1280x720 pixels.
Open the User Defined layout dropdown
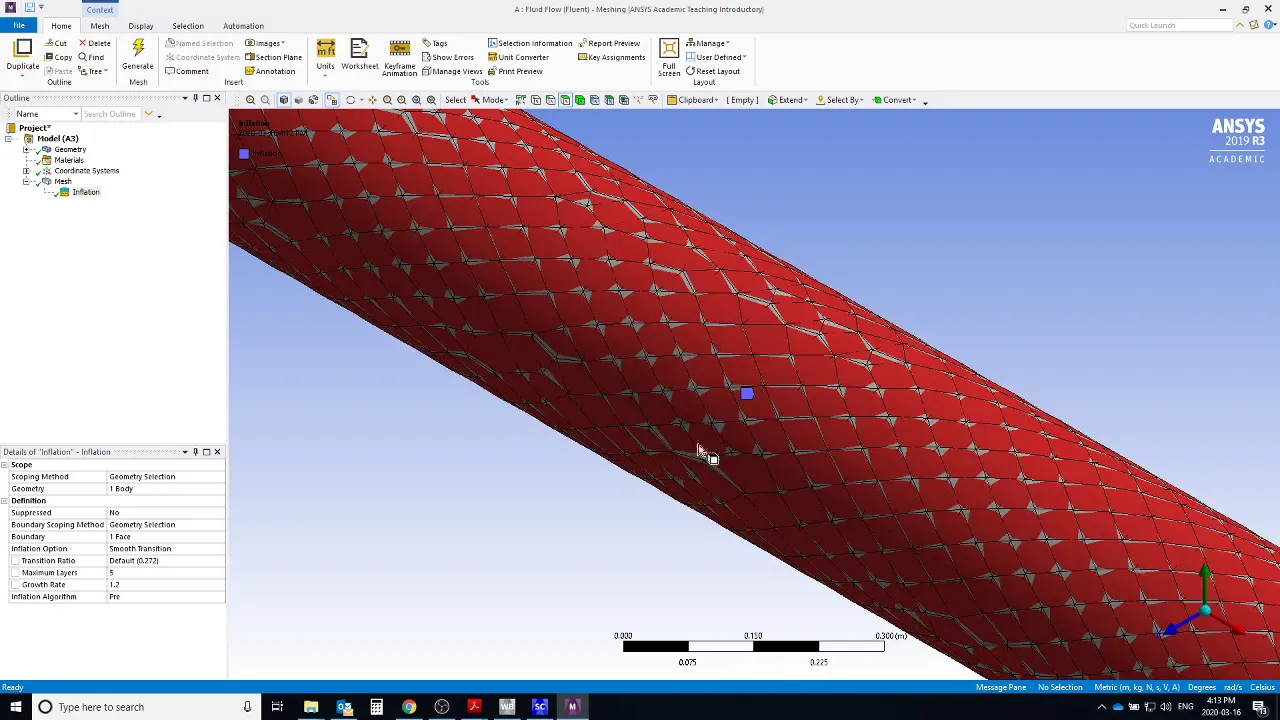[x=716, y=57]
